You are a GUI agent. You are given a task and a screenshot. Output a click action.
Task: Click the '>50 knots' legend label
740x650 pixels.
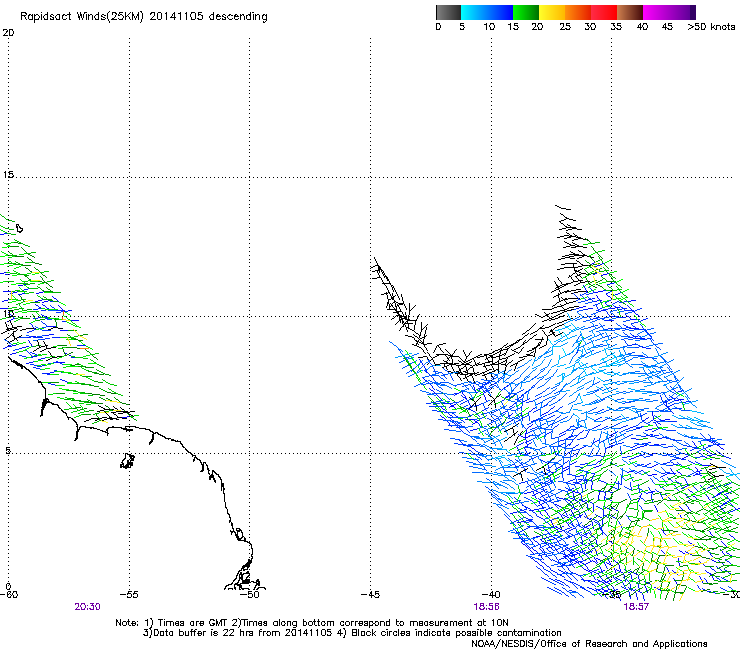point(711,27)
